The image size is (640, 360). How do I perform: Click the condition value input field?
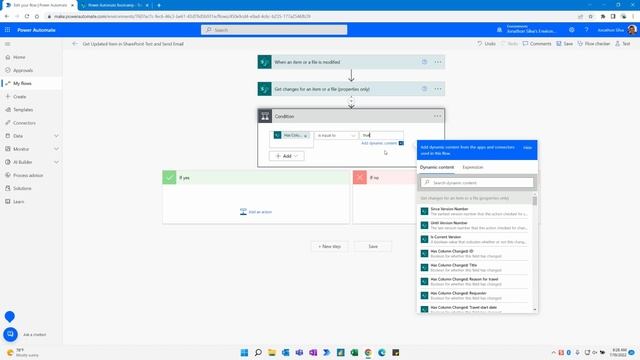pyautogui.click(x=381, y=135)
